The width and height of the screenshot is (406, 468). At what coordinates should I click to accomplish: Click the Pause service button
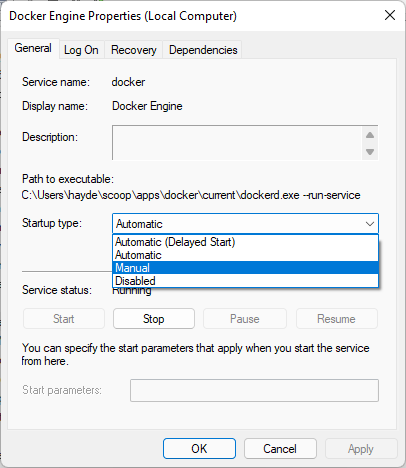pyautogui.click(x=245, y=319)
